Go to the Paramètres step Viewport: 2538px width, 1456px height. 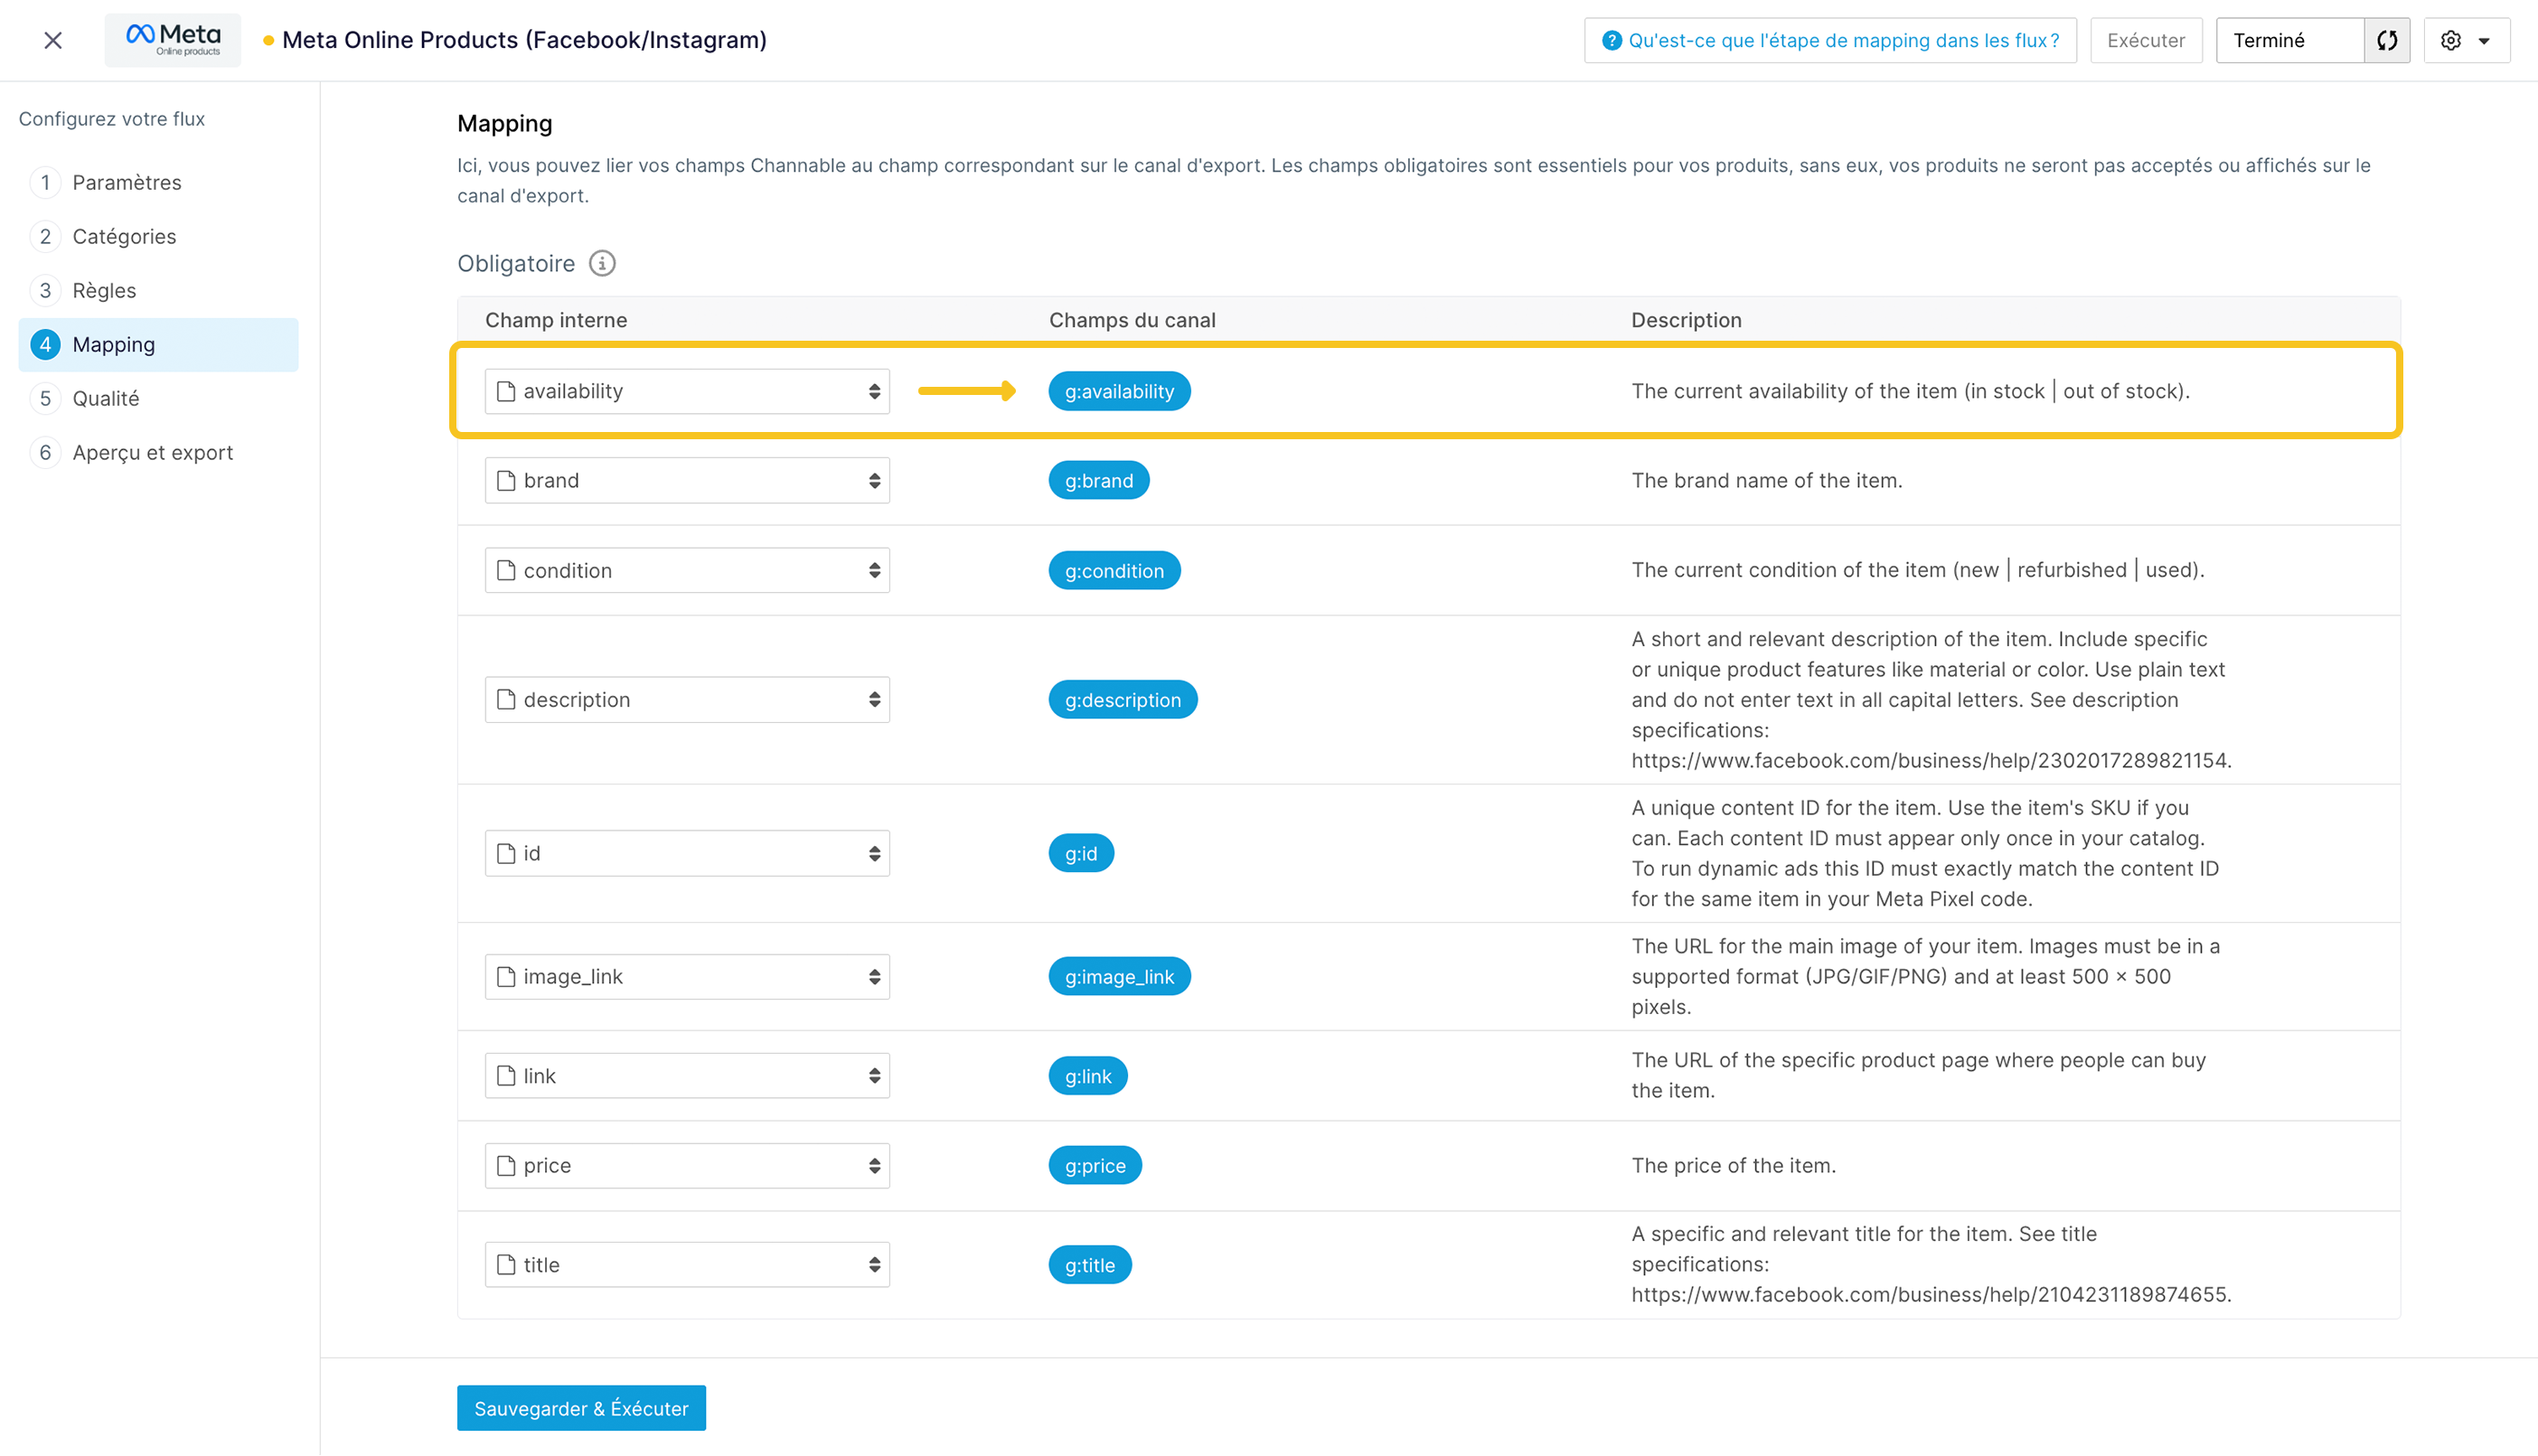click(127, 183)
